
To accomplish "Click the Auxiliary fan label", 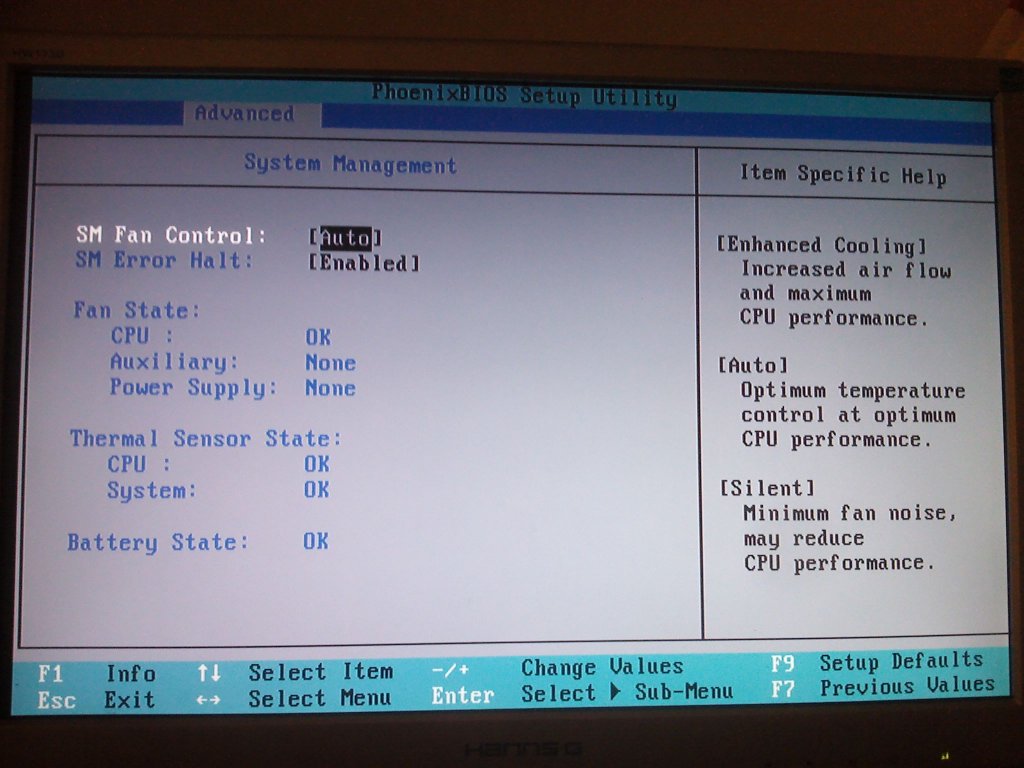I will pos(174,362).
